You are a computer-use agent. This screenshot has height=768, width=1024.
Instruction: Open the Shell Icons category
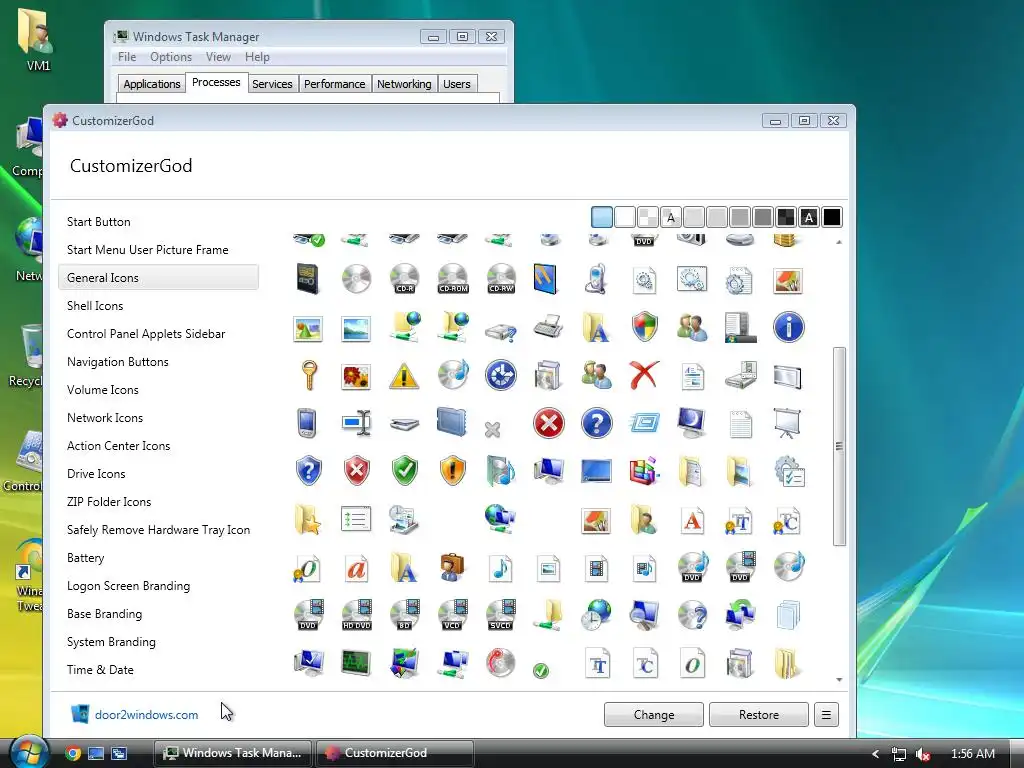[x=95, y=306]
